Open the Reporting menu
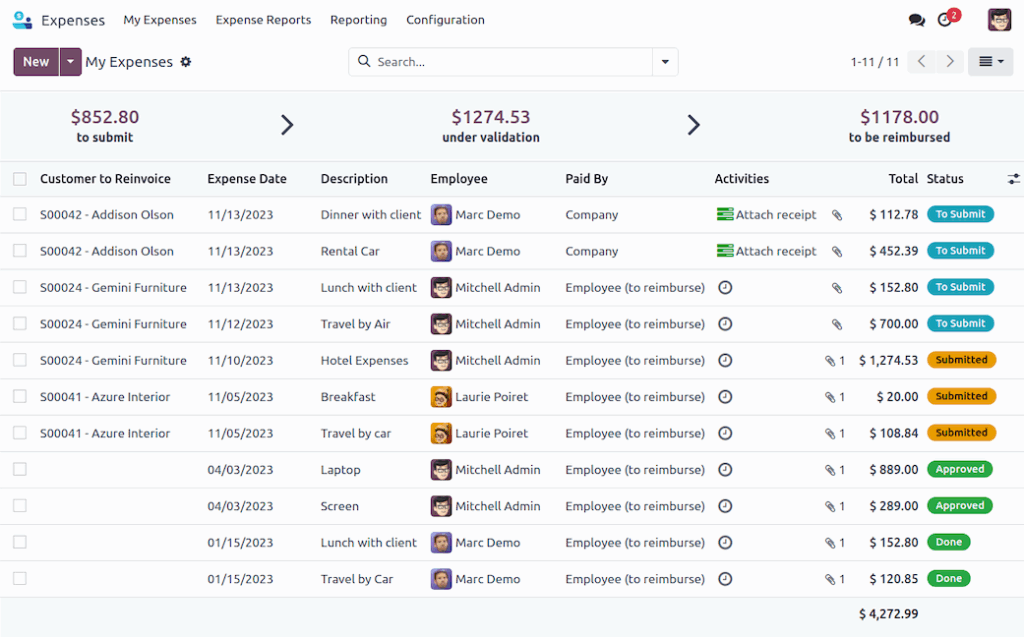Viewport: 1024px width, 637px height. point(359,20)
